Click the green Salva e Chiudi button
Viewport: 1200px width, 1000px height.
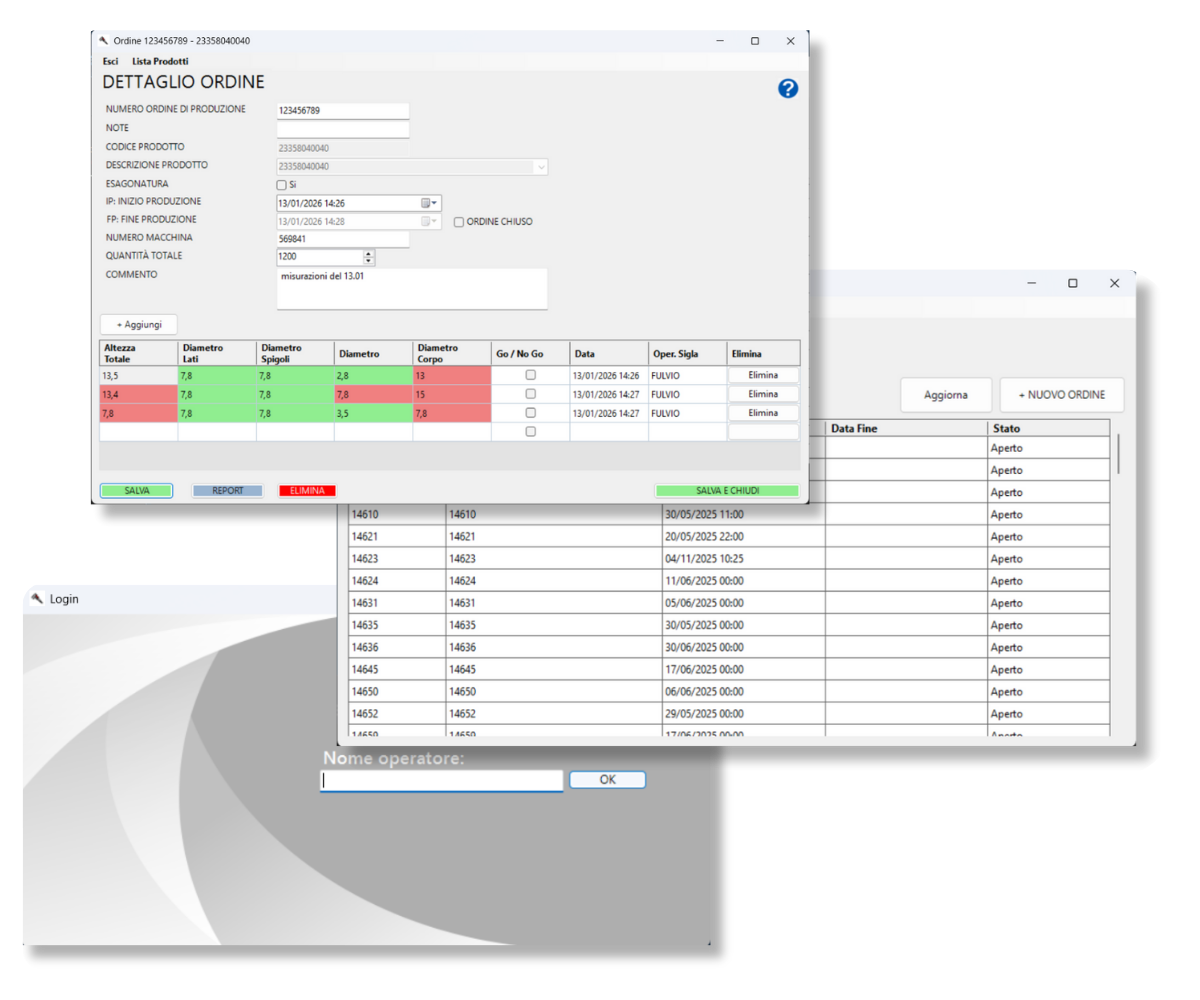pos(727,491)
